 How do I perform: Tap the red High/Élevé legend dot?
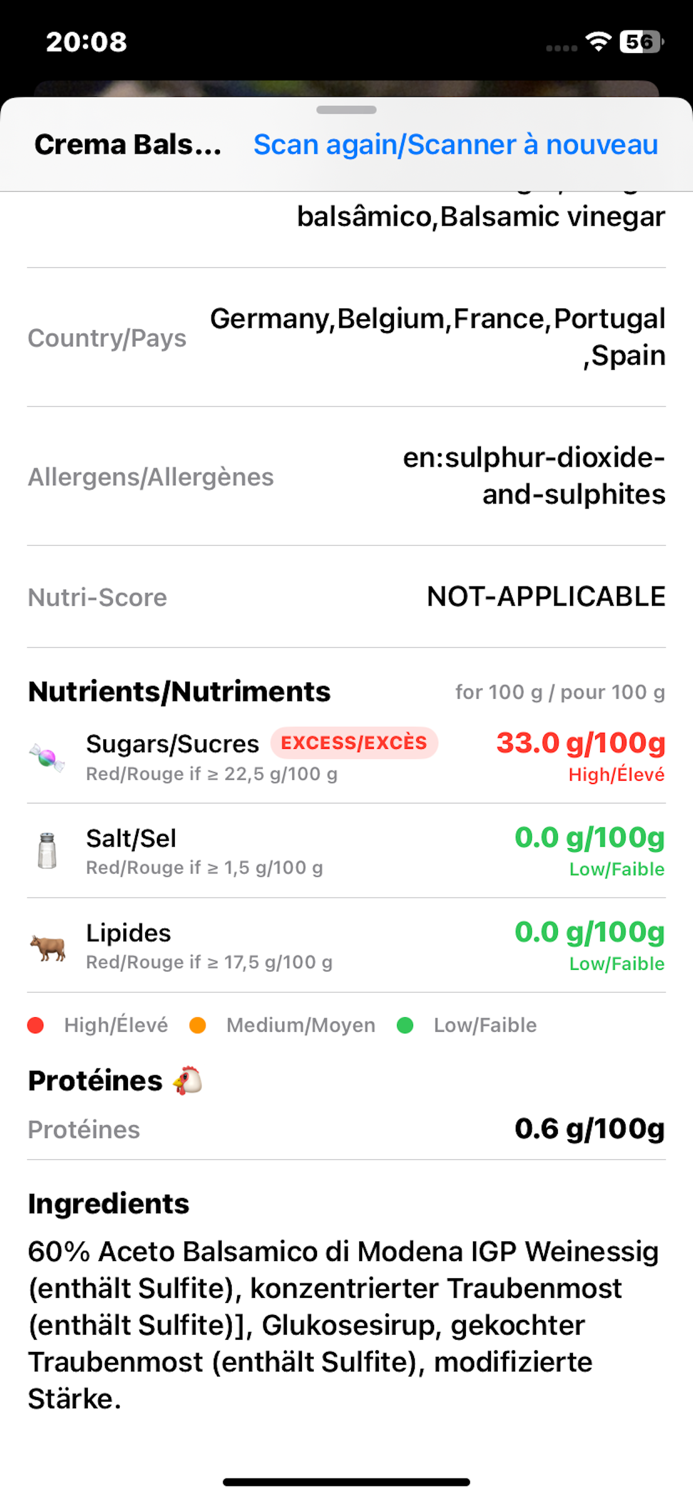37,1025
